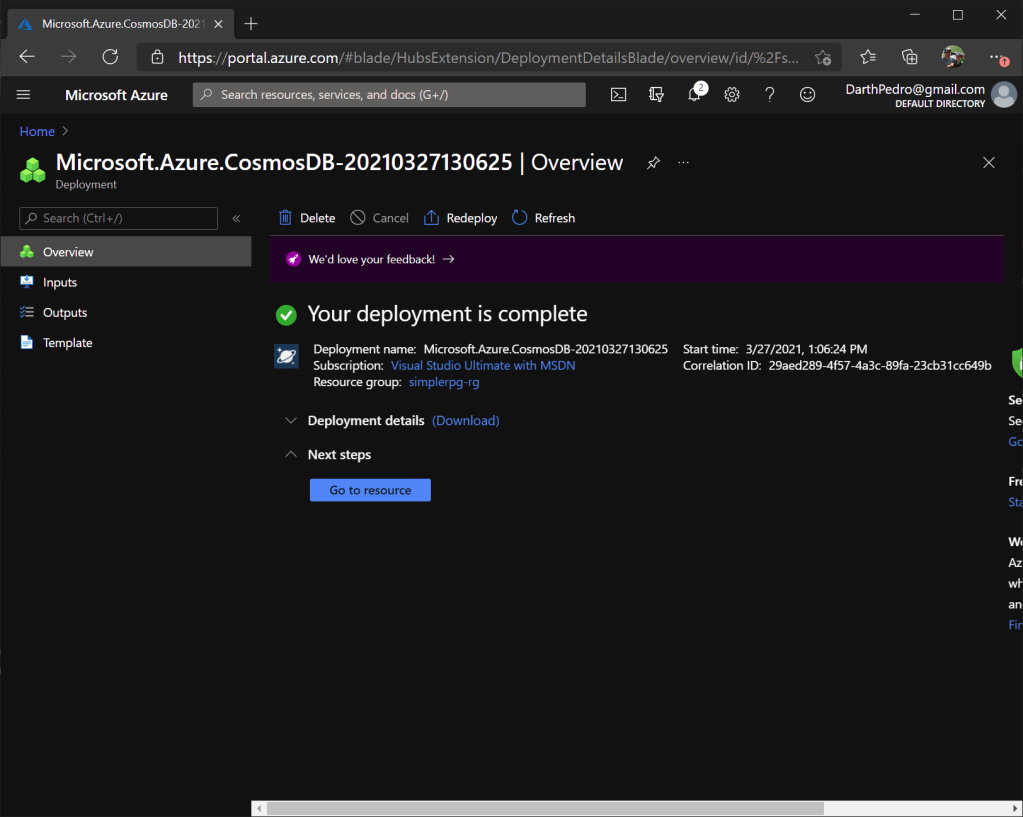Image resolution: width=1023 pixels, height=817 pixels.
Task: Pin deployment blade to dashboard
Action: coord(653,163)
